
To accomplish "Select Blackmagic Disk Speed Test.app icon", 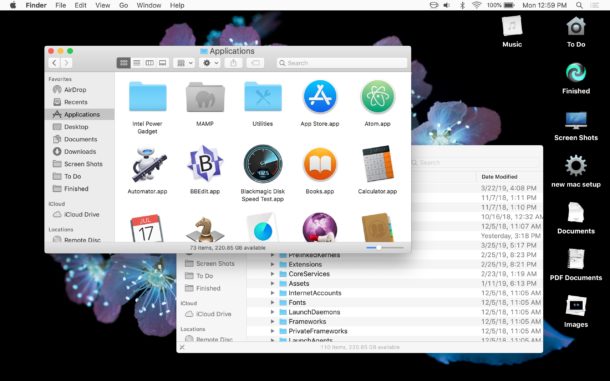I will tap(263, 164).
